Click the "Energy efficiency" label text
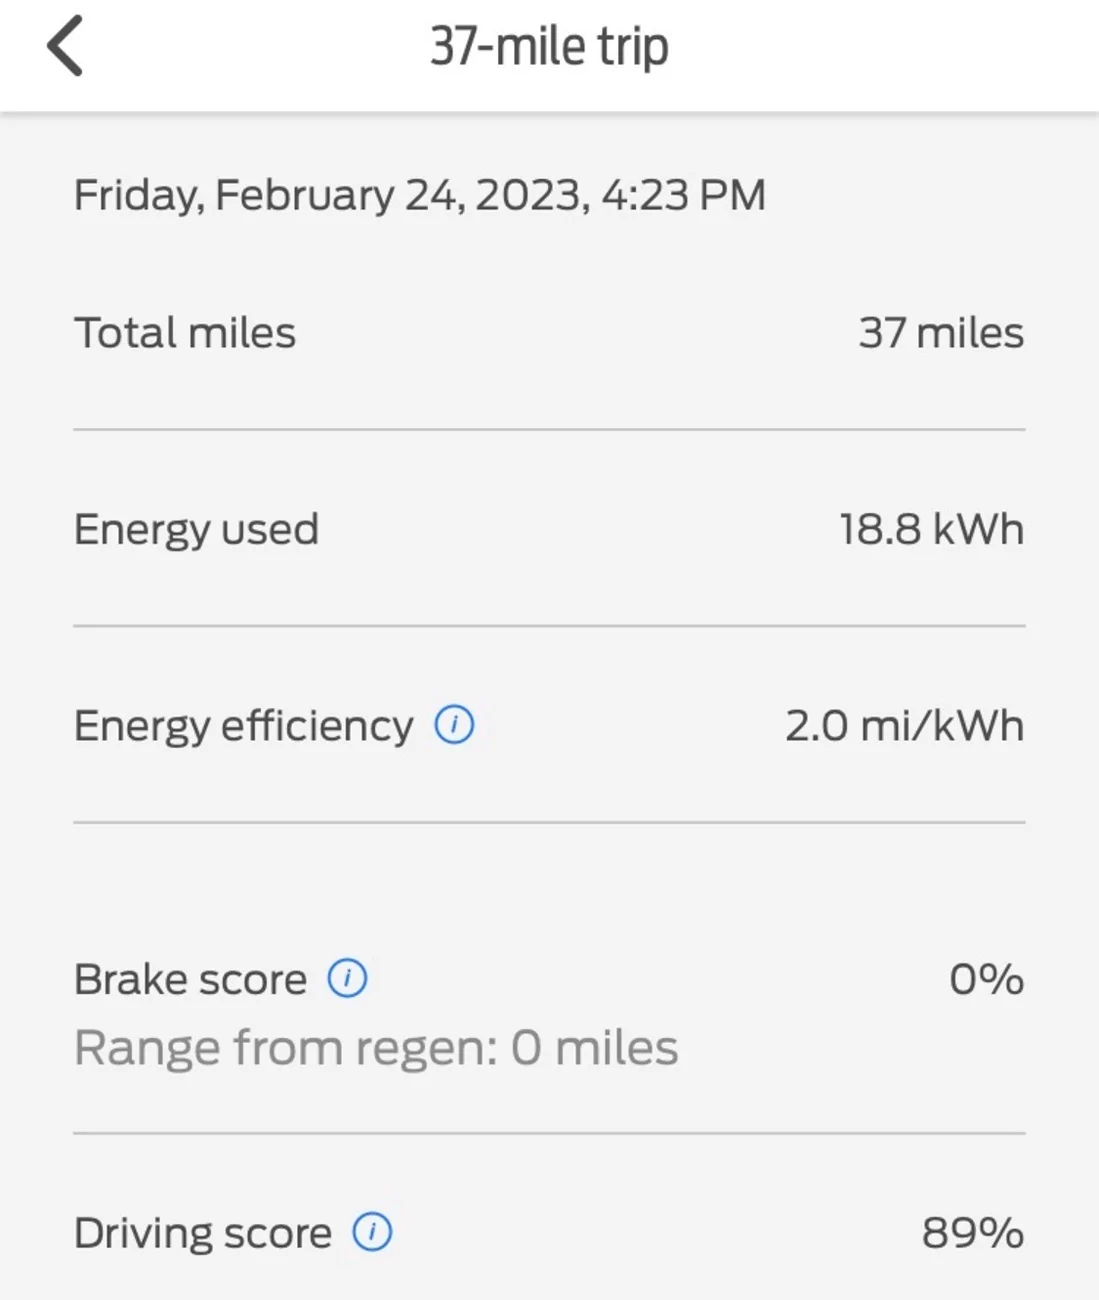The image size is (1099, 1300). click(x=243, y=725)
